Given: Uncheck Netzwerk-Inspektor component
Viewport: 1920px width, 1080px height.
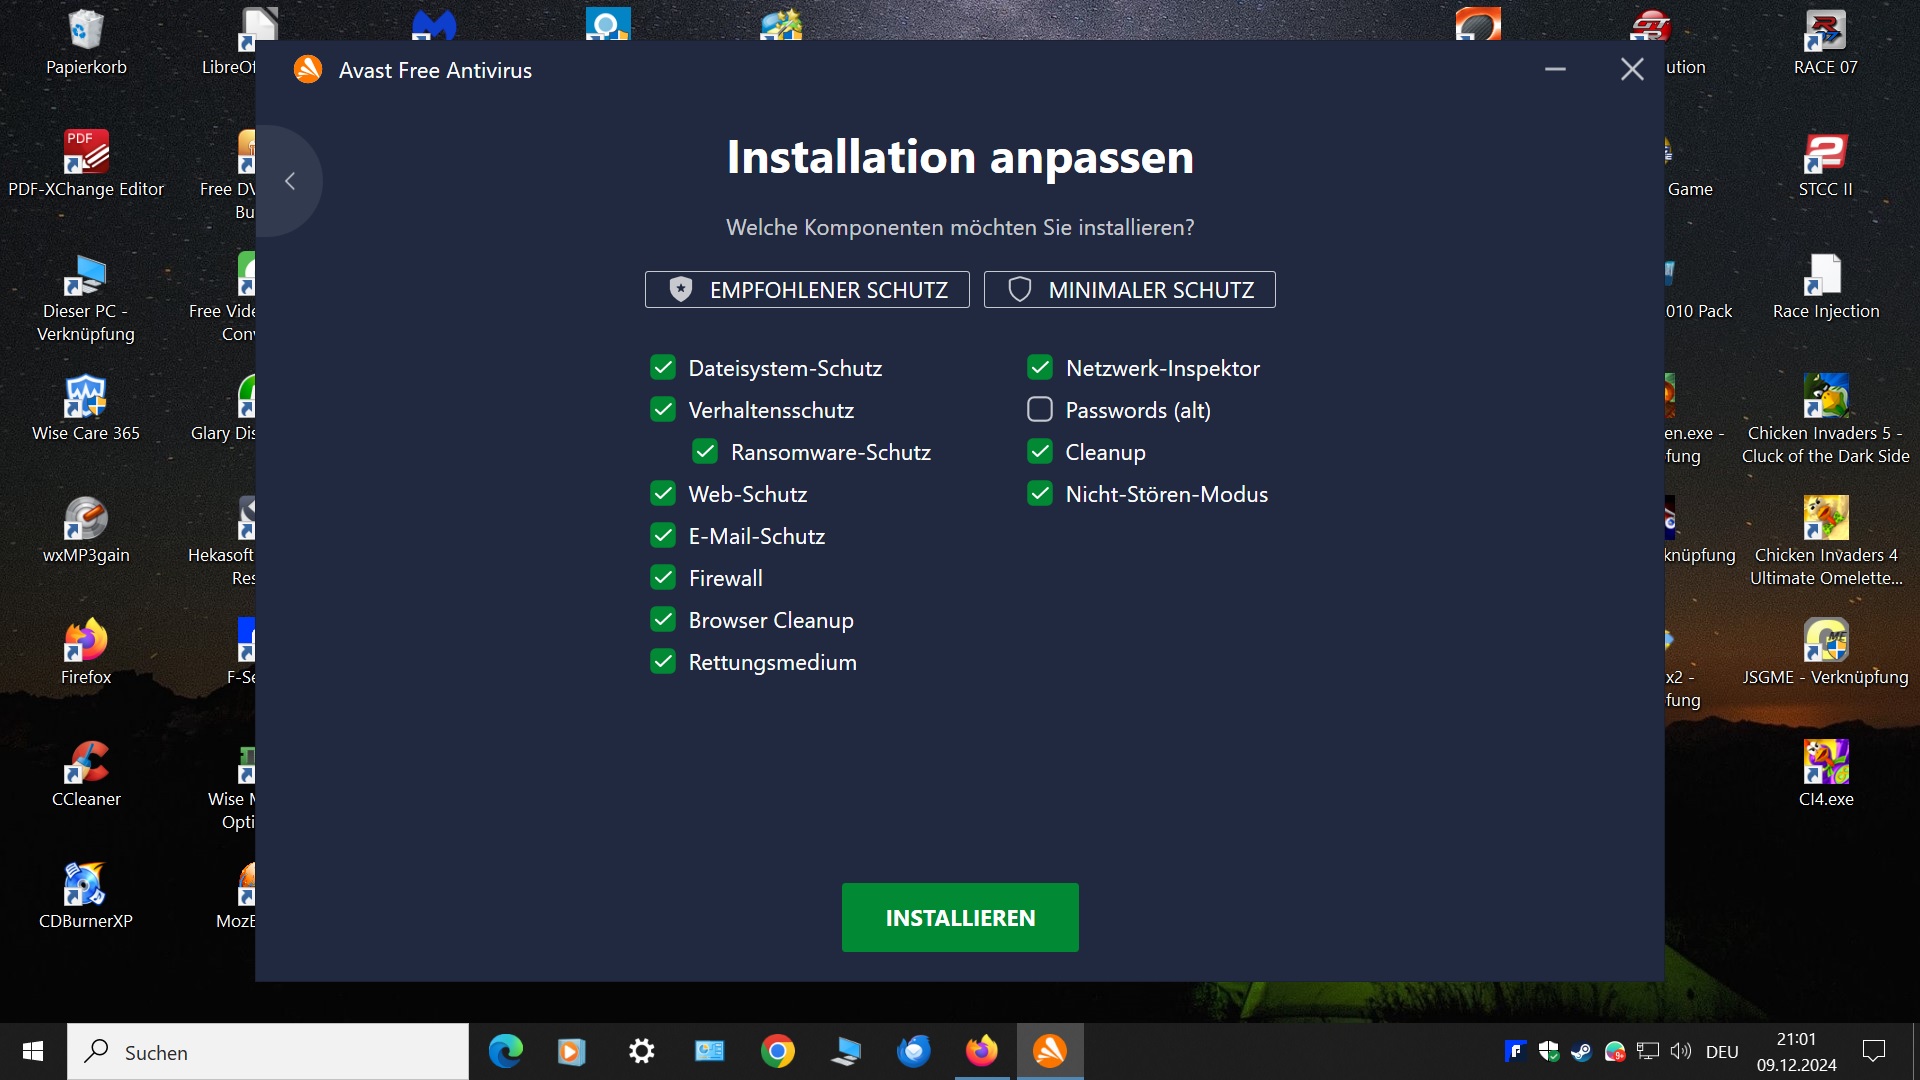Looking at the screenshot, I should click(1040, 368).
